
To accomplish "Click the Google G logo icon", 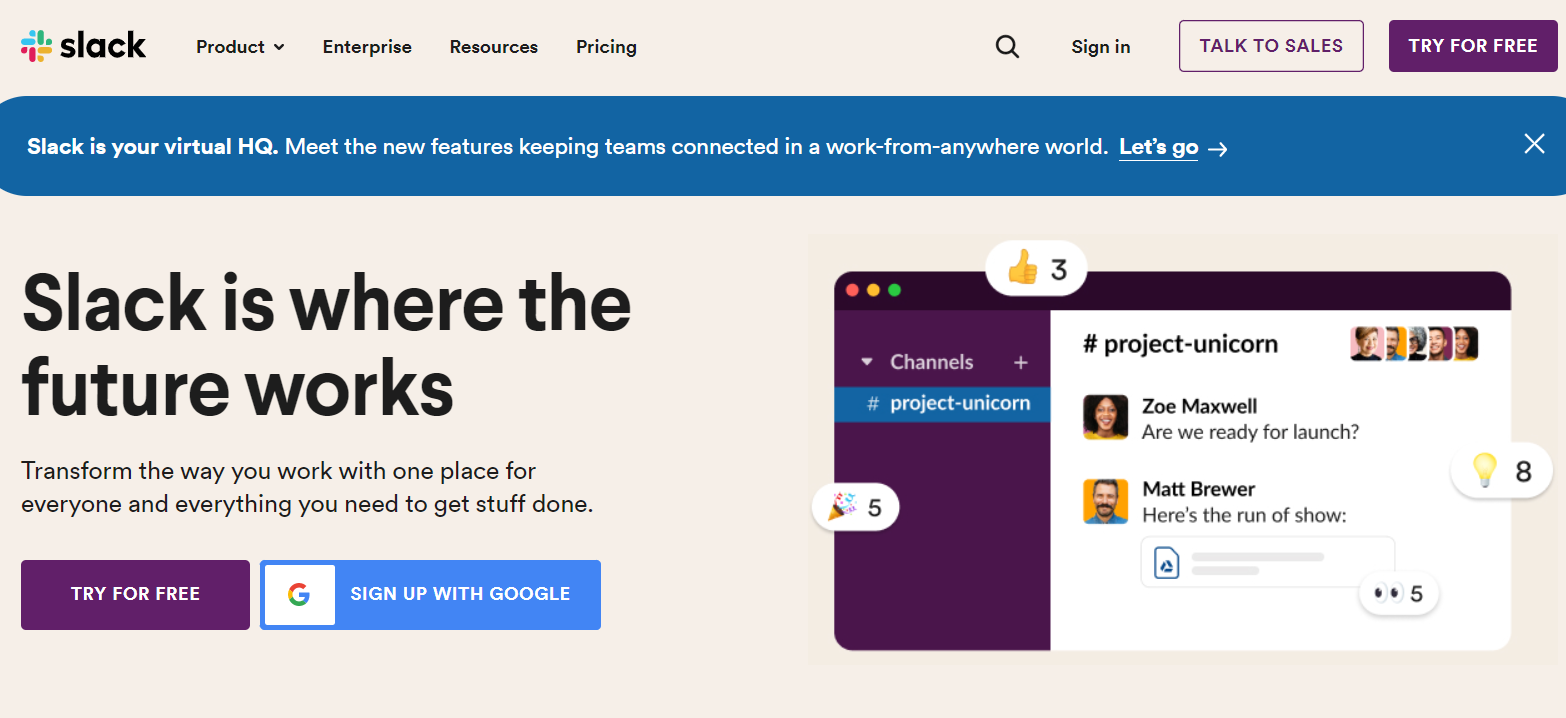I will (x=299, y=595).
